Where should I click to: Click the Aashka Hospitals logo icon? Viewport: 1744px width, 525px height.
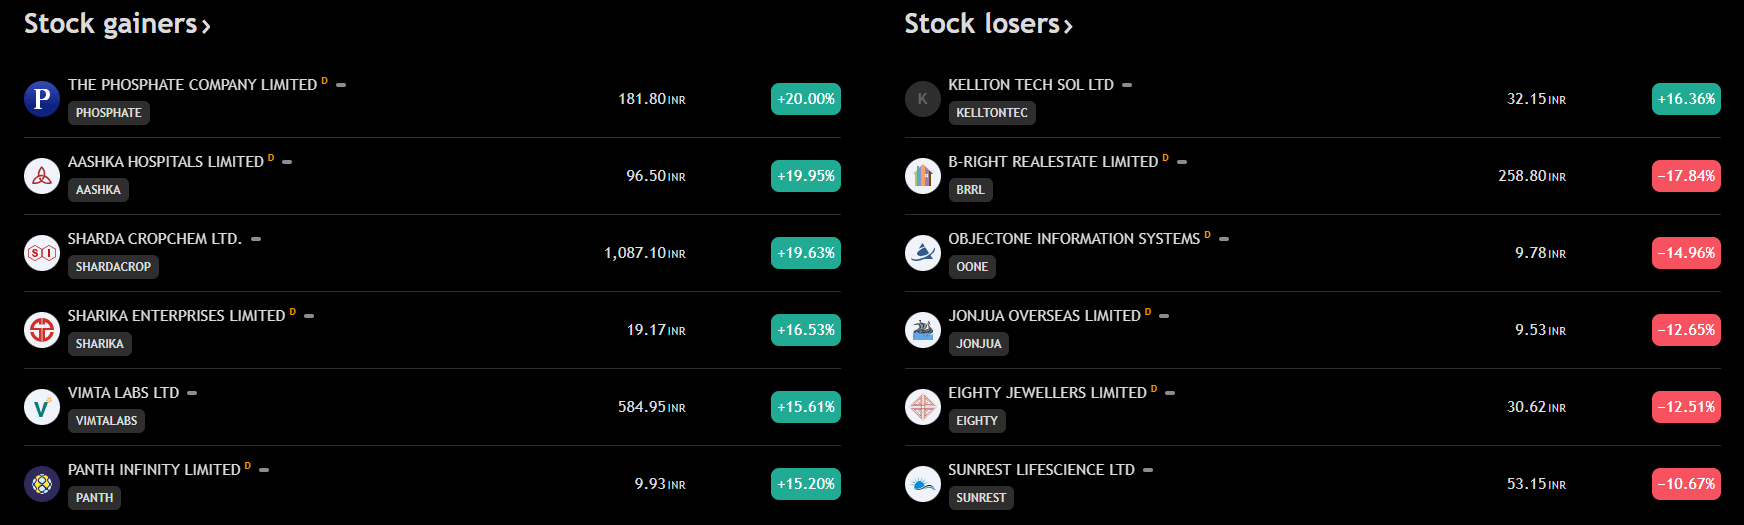(x=42, y=176)
